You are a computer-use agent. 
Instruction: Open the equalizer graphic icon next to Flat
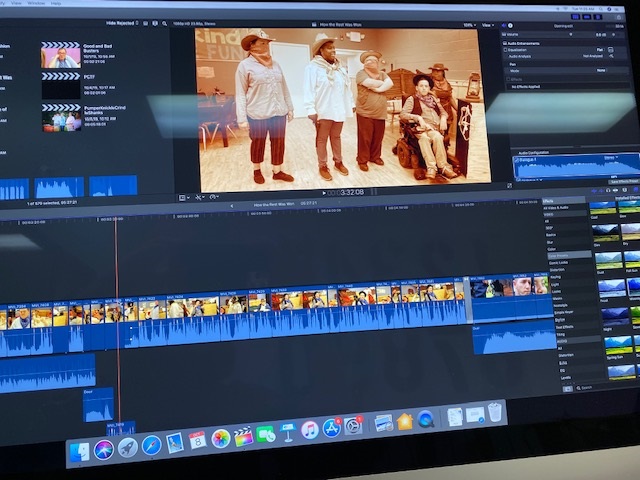pos(611,50)
